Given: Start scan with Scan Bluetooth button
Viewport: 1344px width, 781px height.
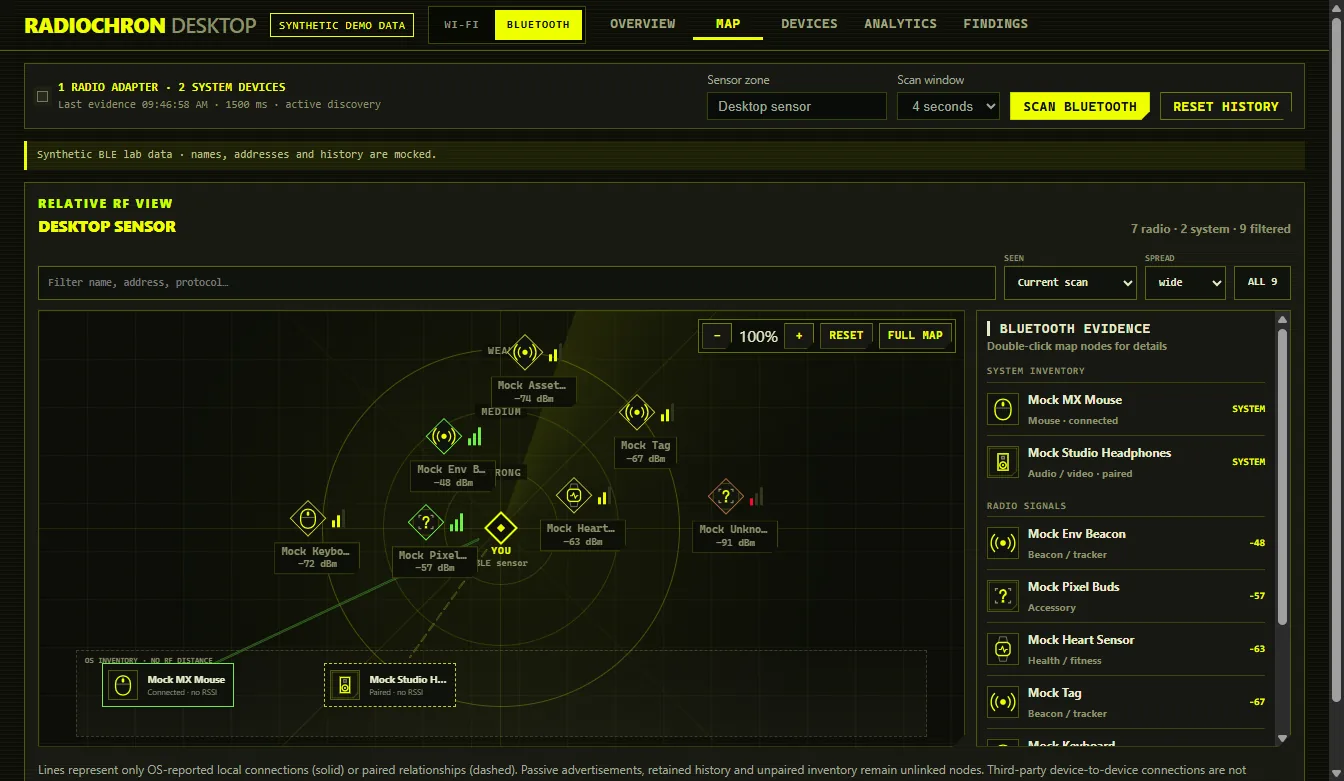Looking at the screenshot, I should coord(1079,106).
